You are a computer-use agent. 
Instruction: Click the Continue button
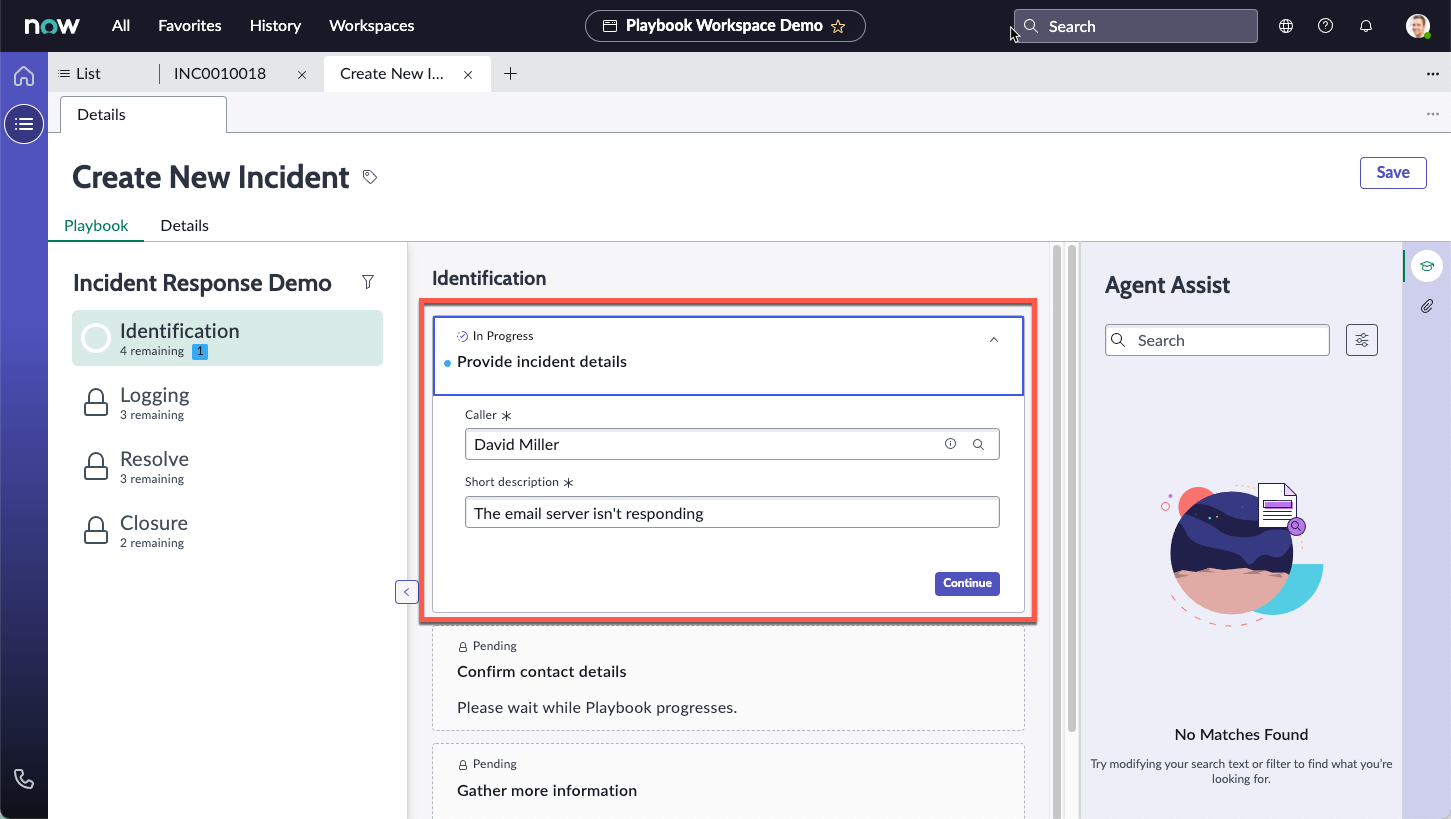click(x=967, y=583)
